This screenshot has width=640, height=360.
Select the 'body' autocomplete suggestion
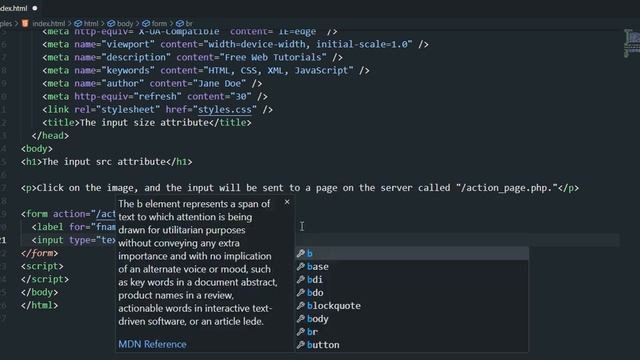[x=412, y=319]
